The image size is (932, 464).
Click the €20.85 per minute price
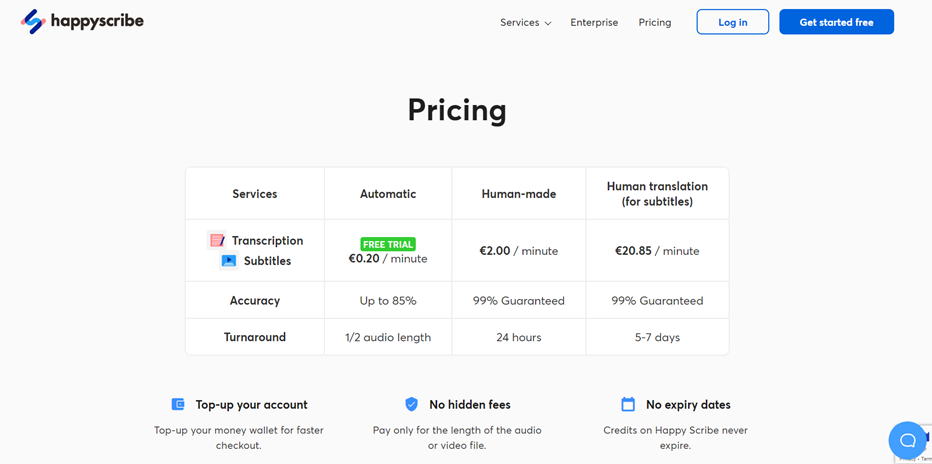657,251
